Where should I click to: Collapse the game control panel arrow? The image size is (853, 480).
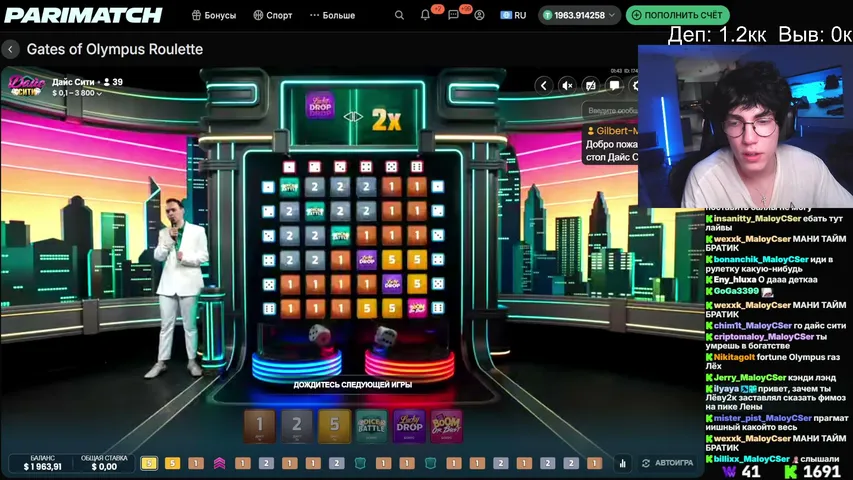click(x=543, y=85)
